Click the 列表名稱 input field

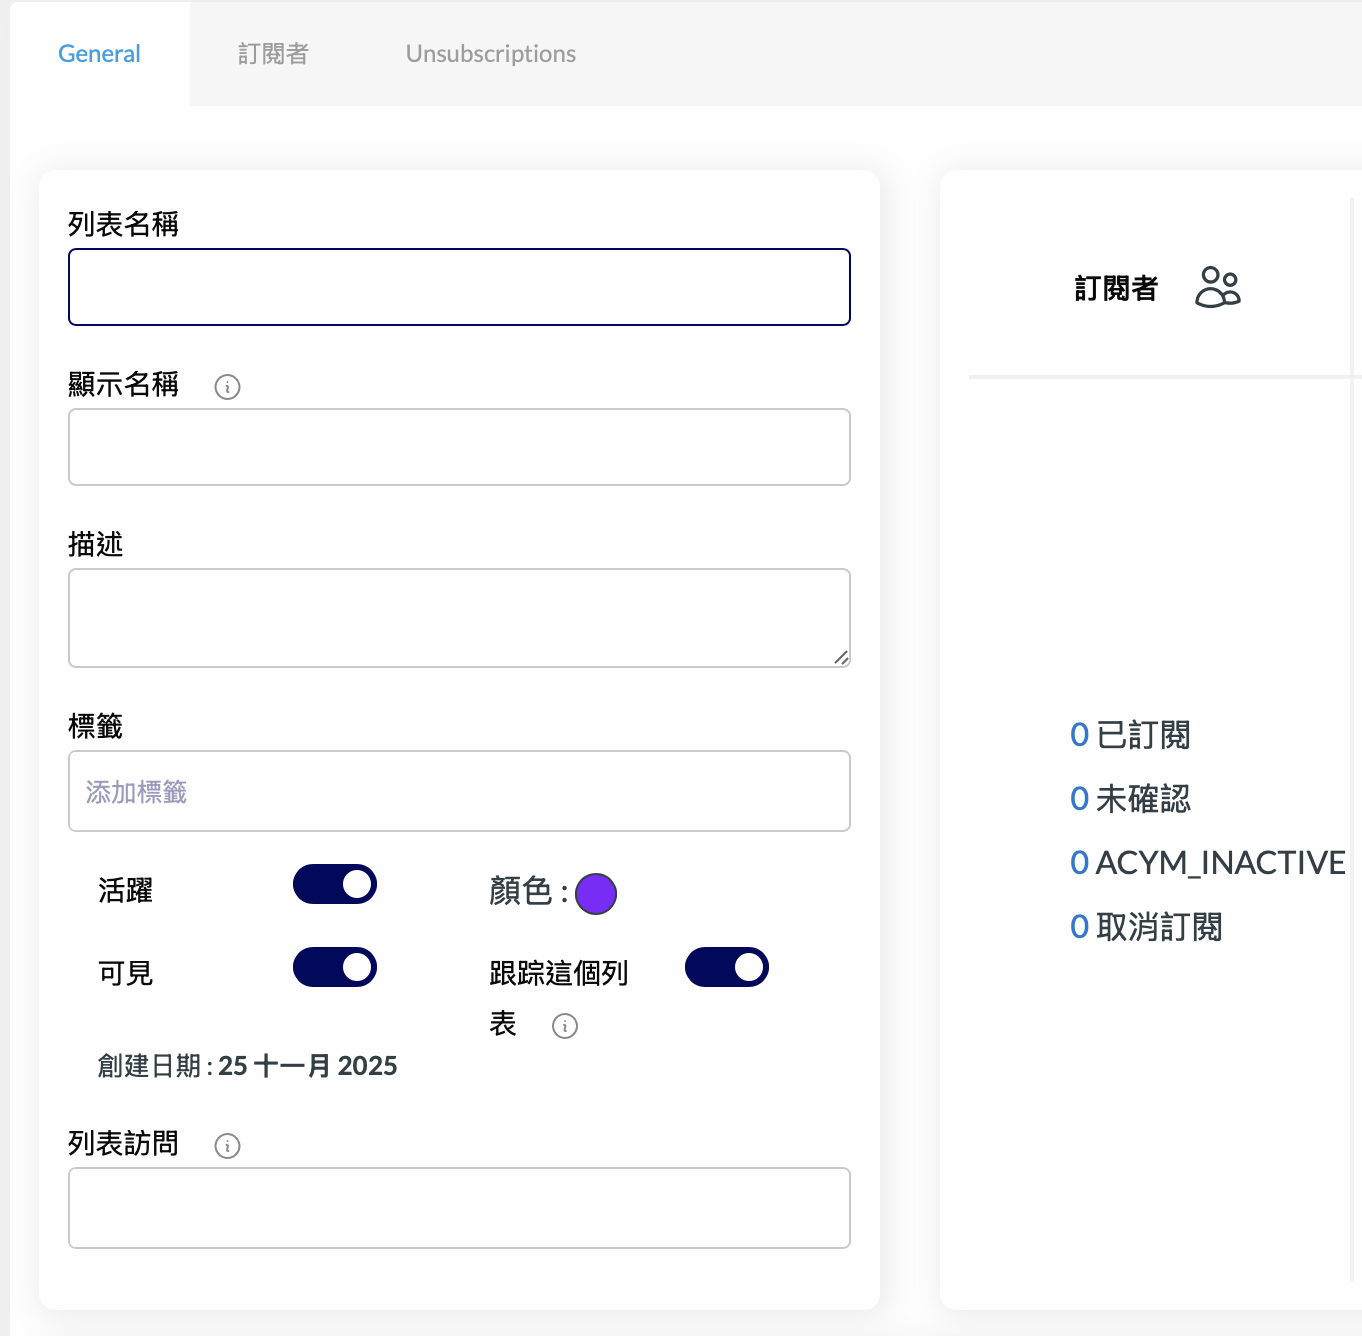[459, 287]
